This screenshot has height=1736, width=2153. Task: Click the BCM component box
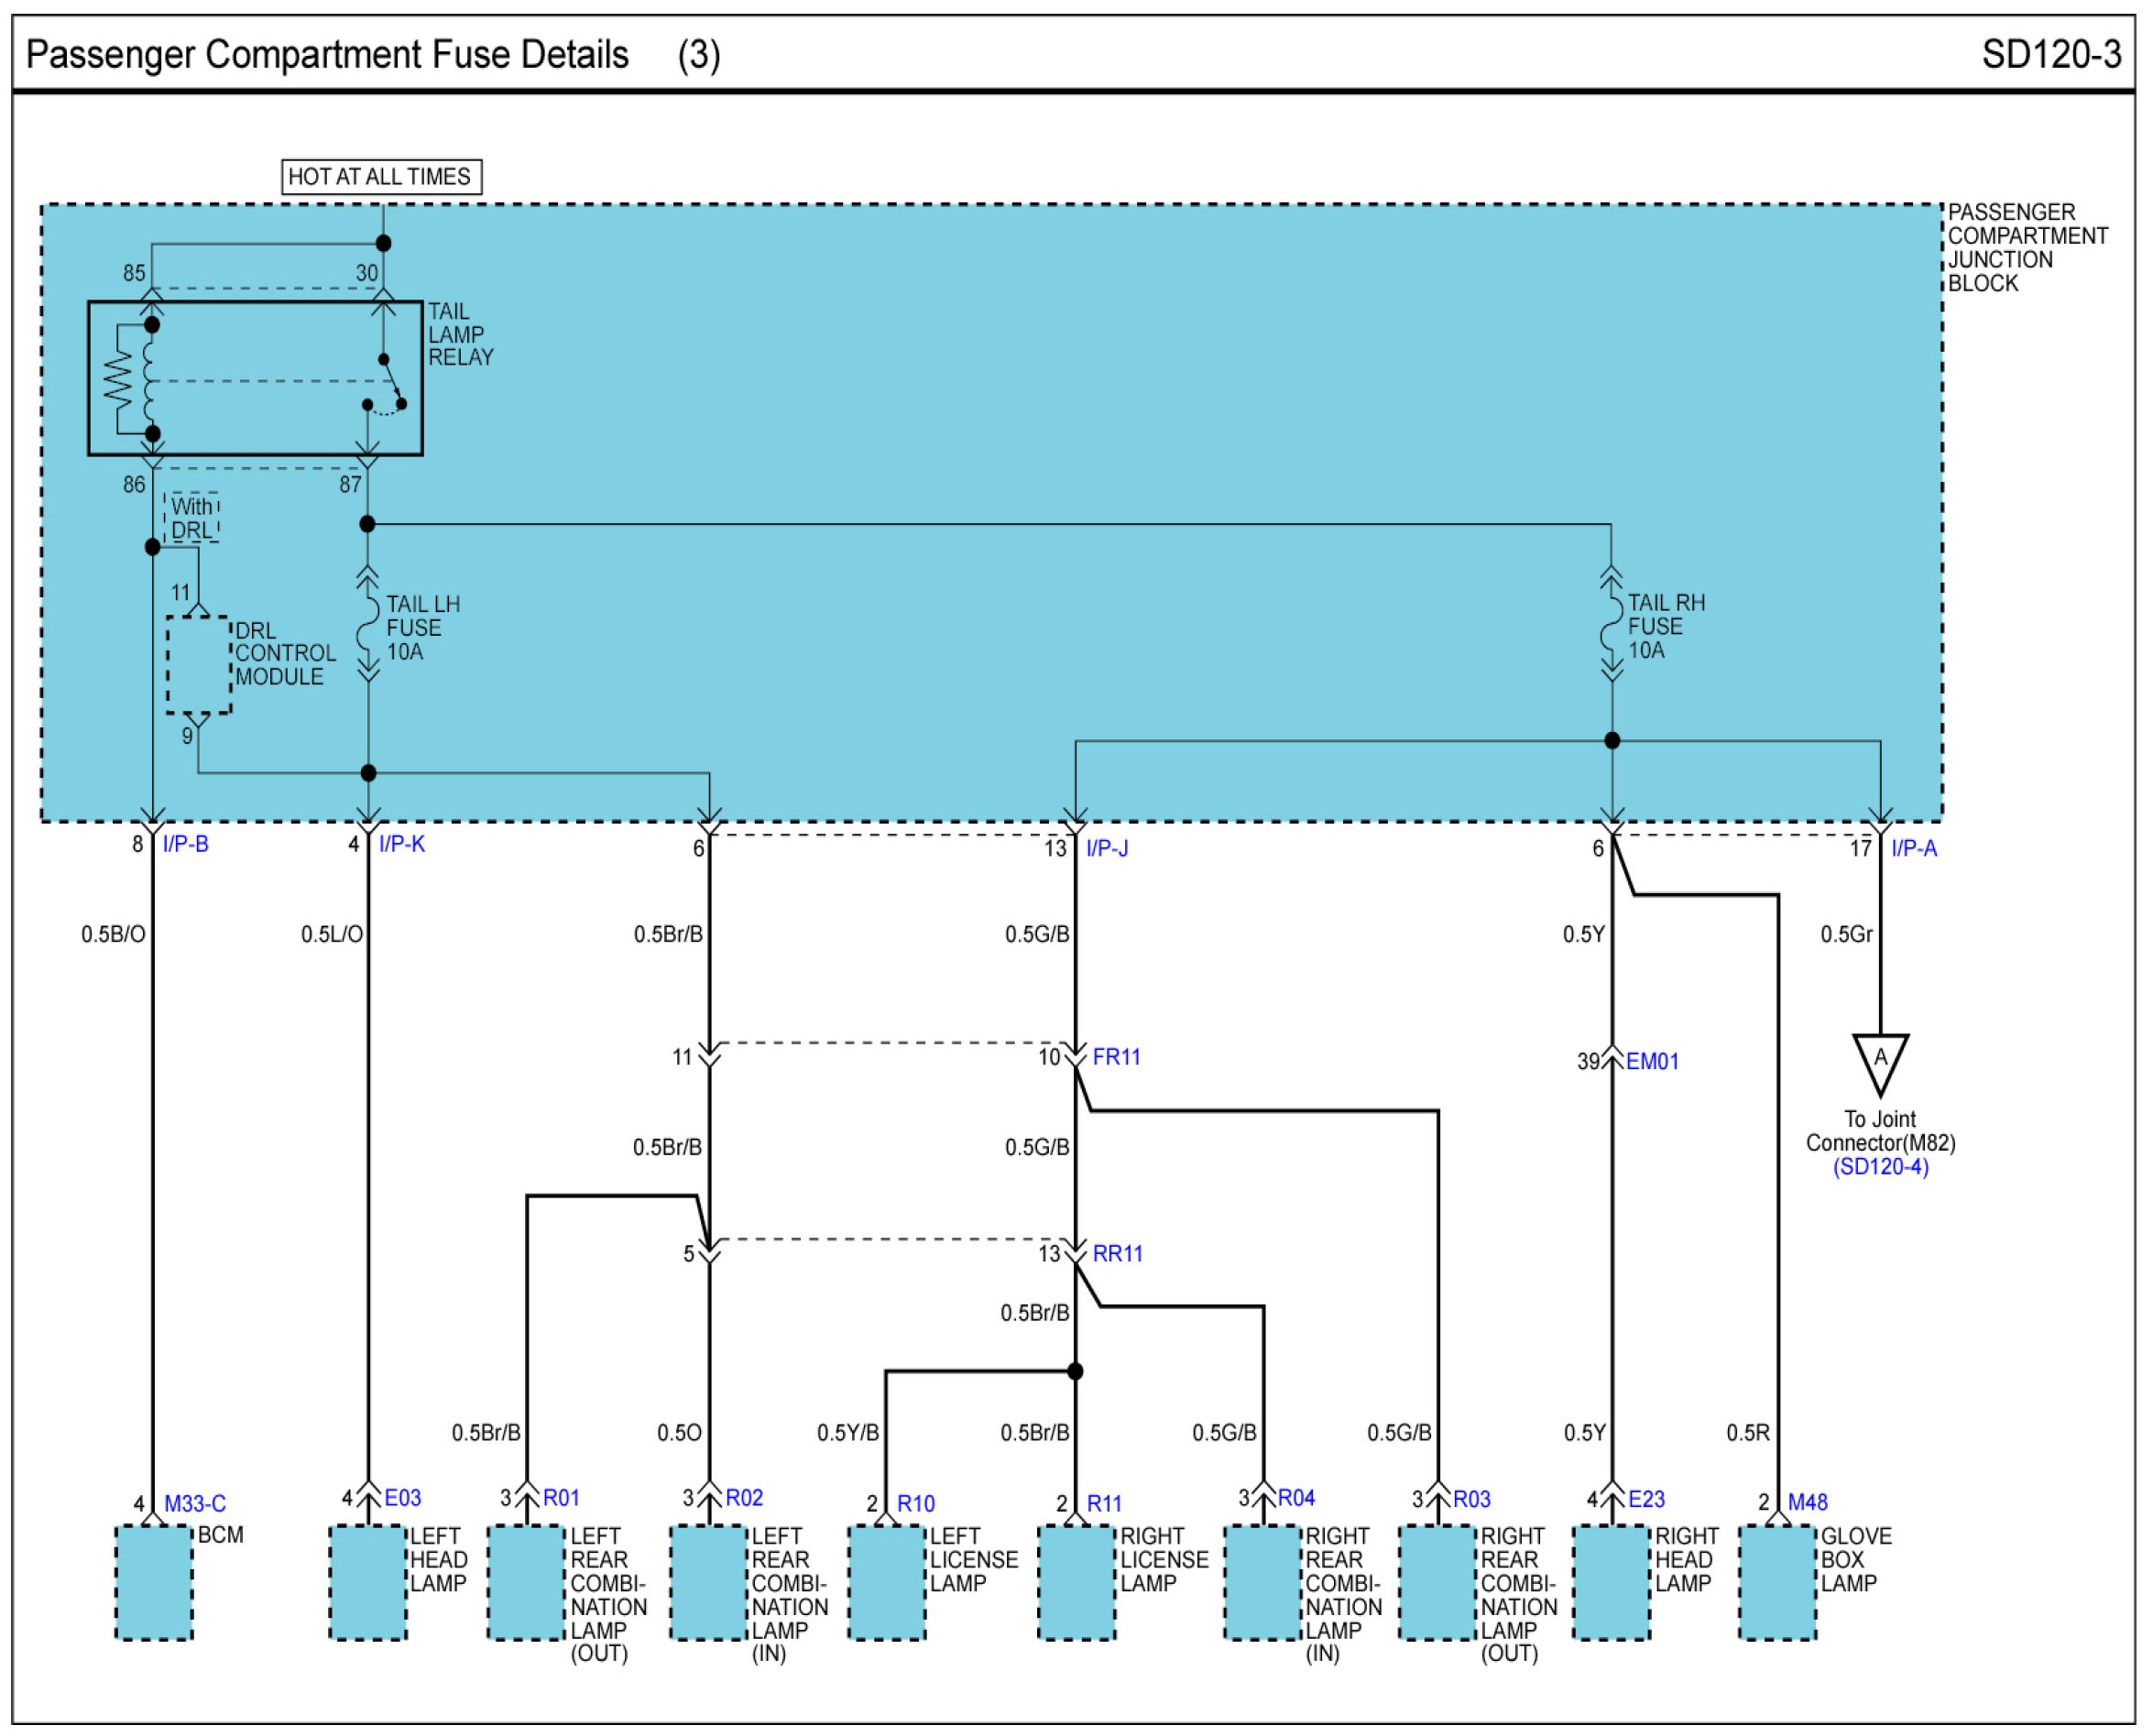click(x=154, y=1583)
